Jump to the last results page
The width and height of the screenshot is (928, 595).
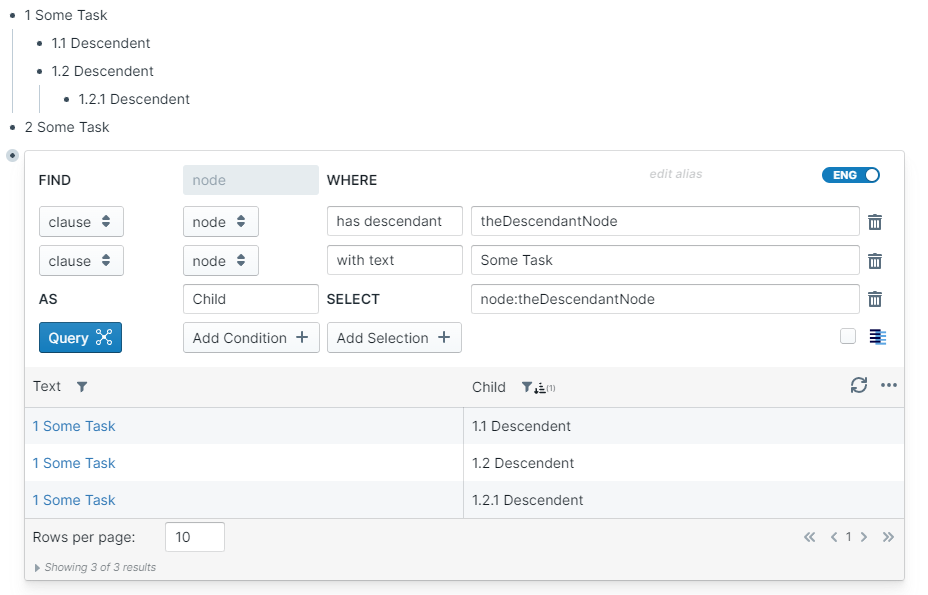click(888, 537)
